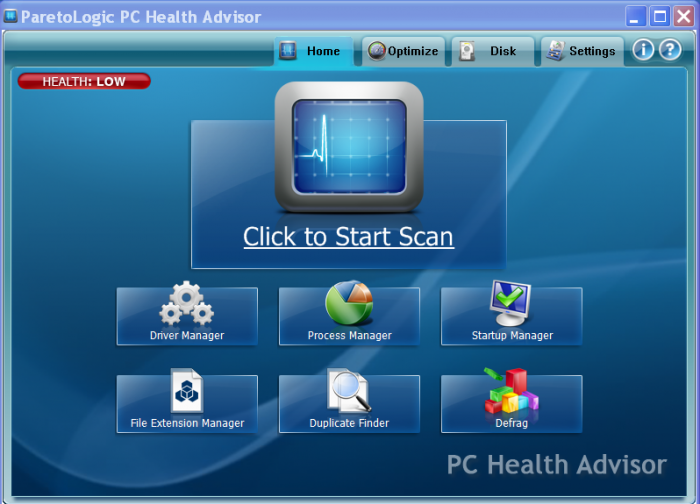
Task: Switch to the Optimize tab
Action: click(x=404, y=51)
